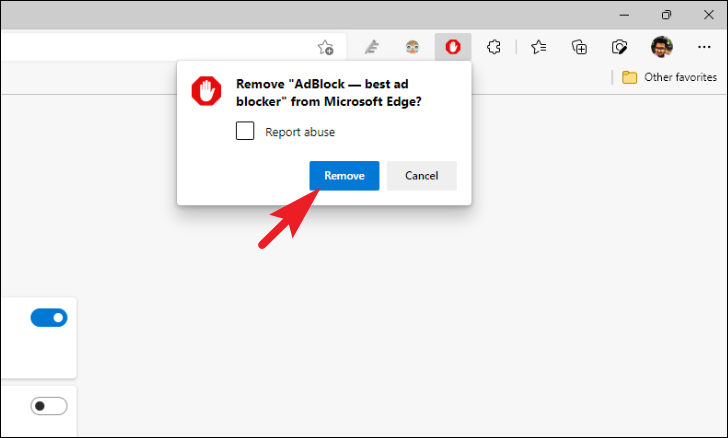728x438 pixels.
Task: Add this page to favorites star
Action: [x=325, y=47]
